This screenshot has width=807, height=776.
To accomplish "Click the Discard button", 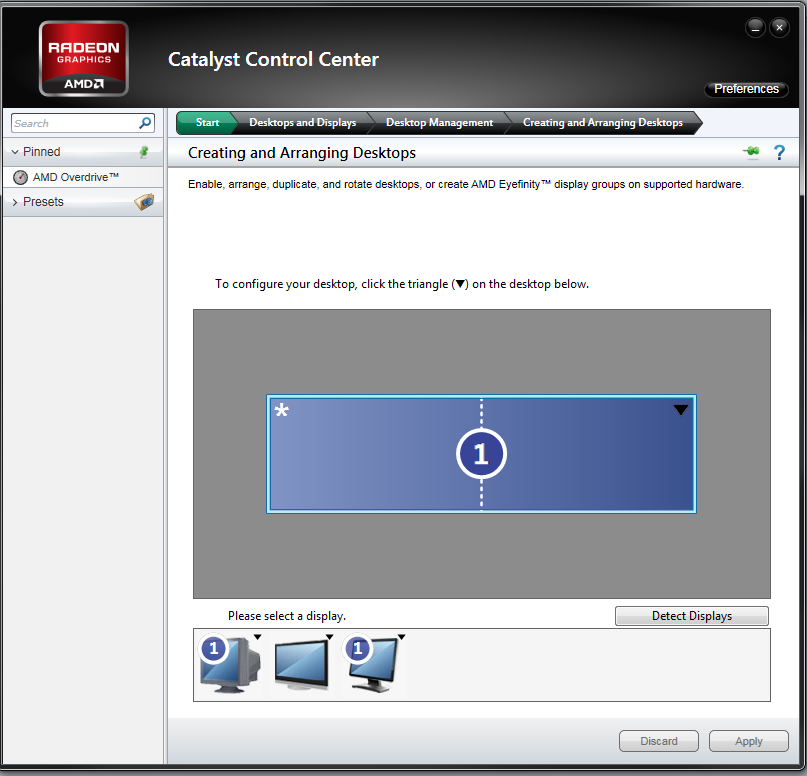I will pyautogui.click(x=659, y=741).
